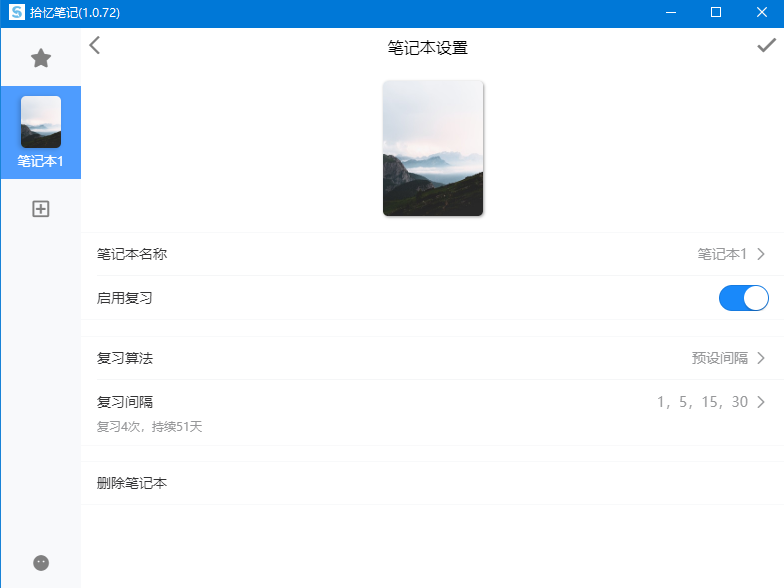Click 删除笔记本 to delete notebook
This screenshot has height=588, width=784.
pyautogui.click(x=432, y=483)
